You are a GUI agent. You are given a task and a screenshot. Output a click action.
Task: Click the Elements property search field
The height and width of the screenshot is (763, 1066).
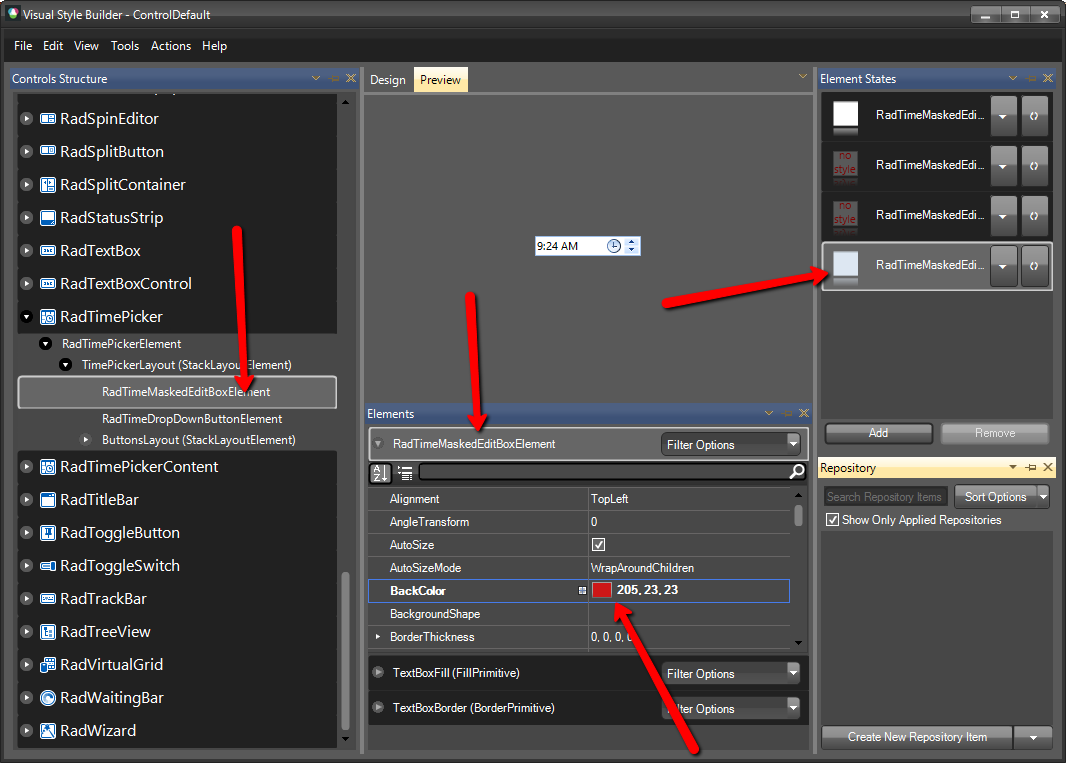pyautogui.click(x=604, y=471)
